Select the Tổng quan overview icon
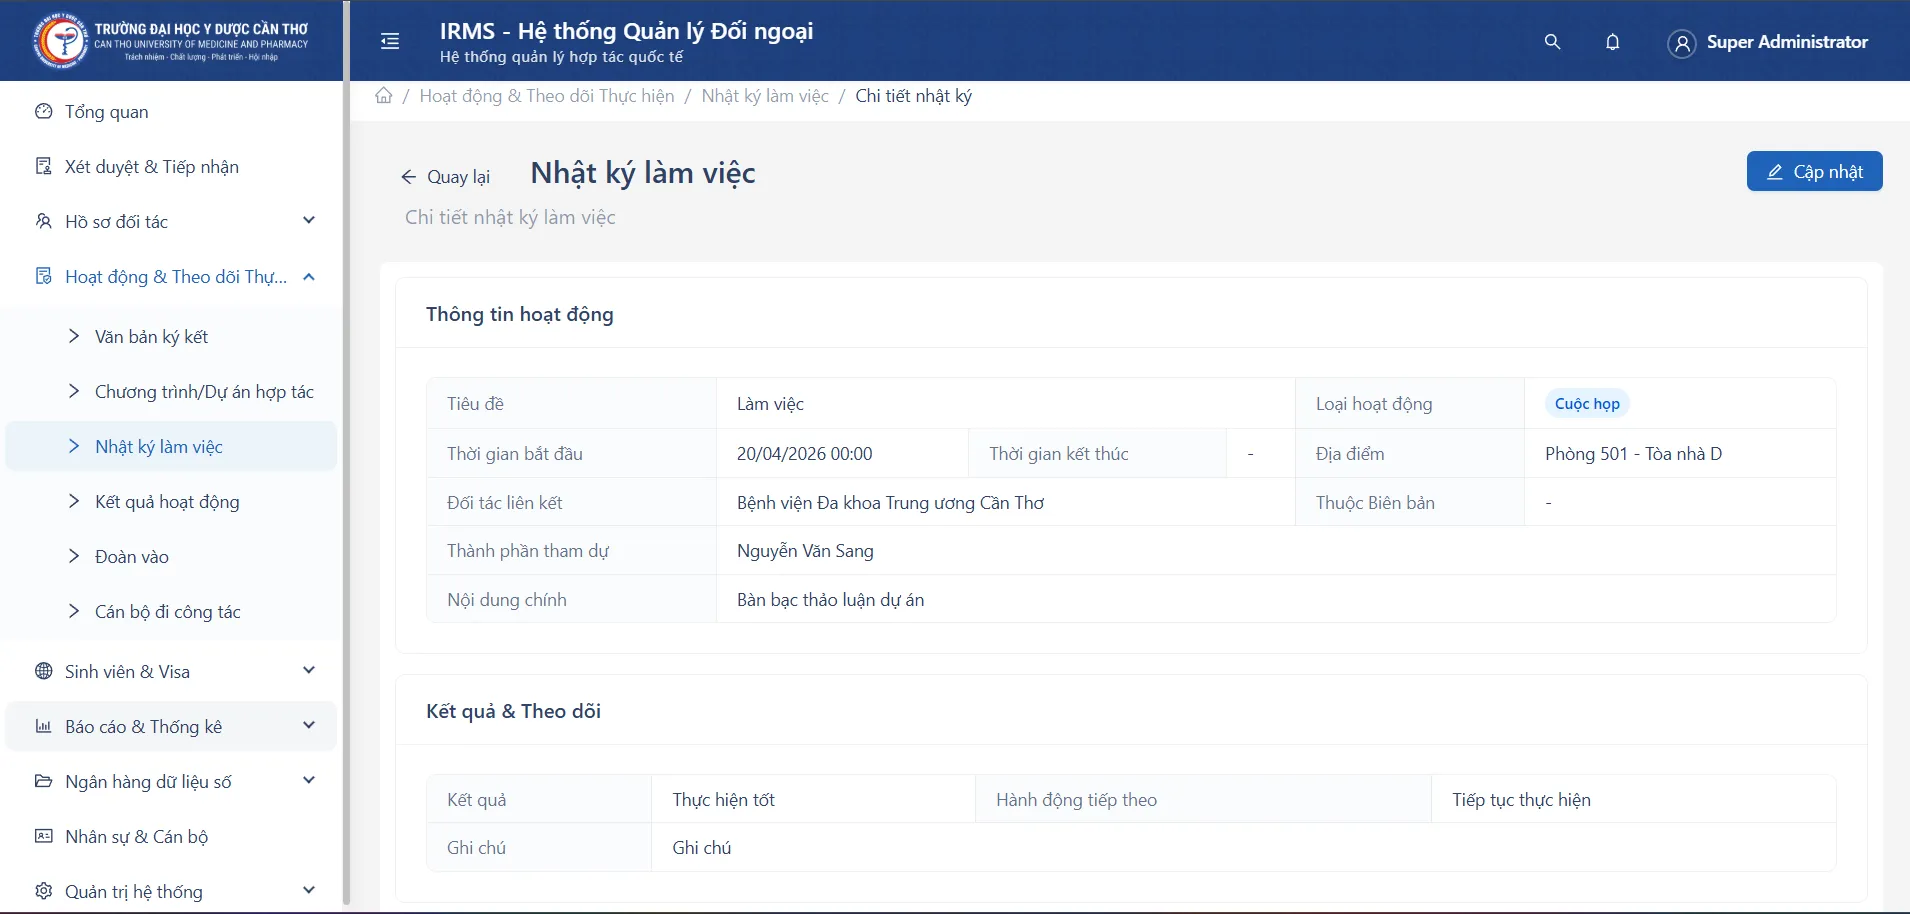 pos(42,111)
